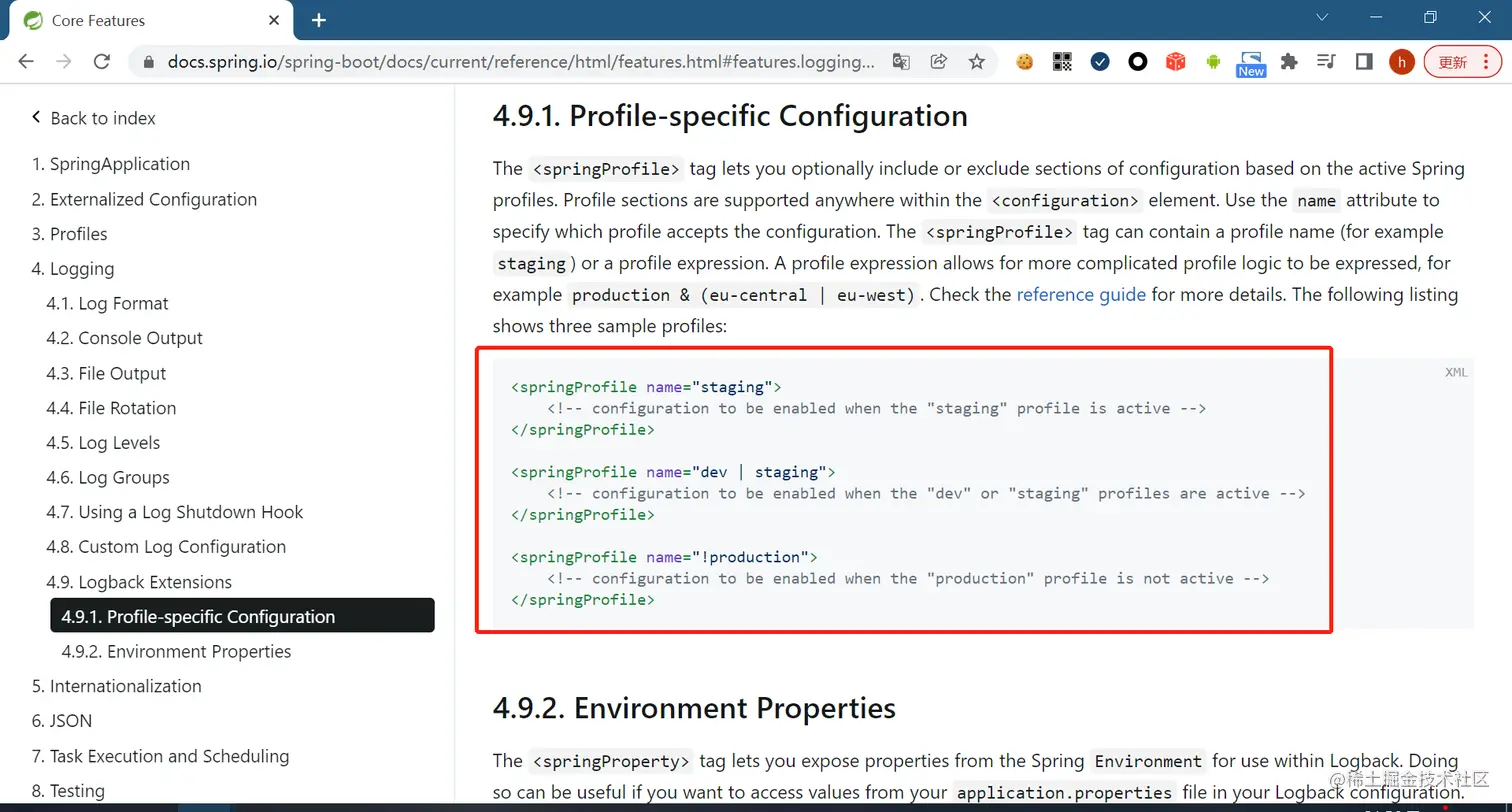The width and height of the screenshot is (1512, 812).
Task: Open 4.2. Console Output
Action: [124, 338]
